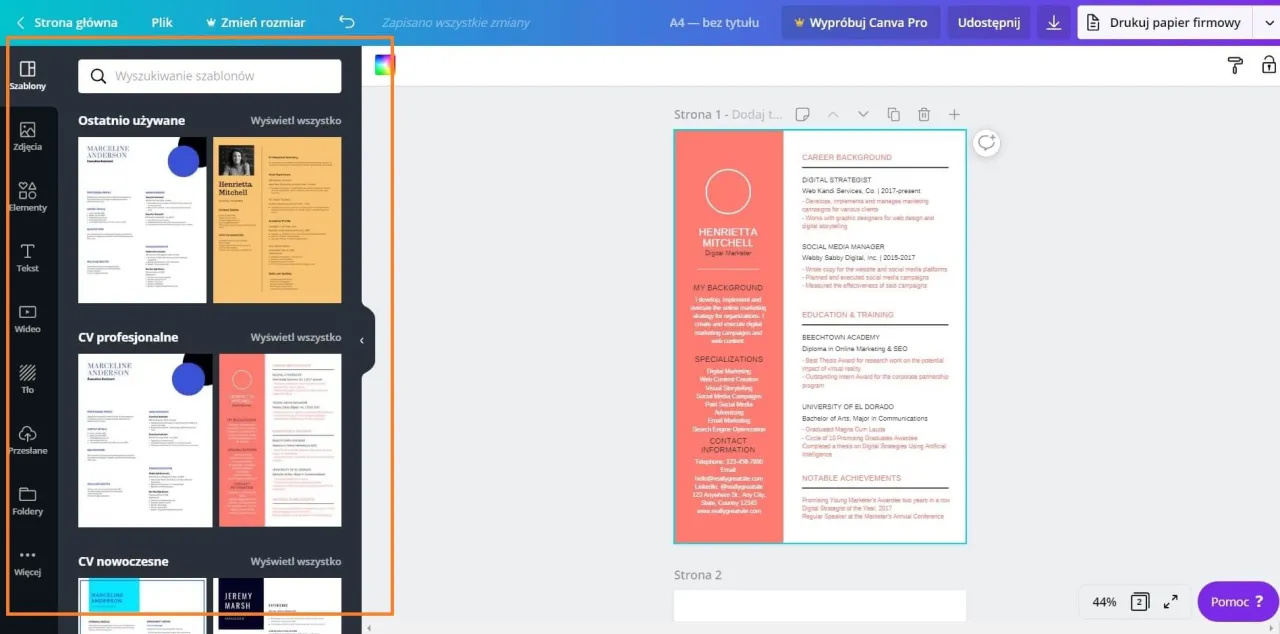Open the Zdjęcia photos panel
The image size is (1280, 634).
coord(28,136)
